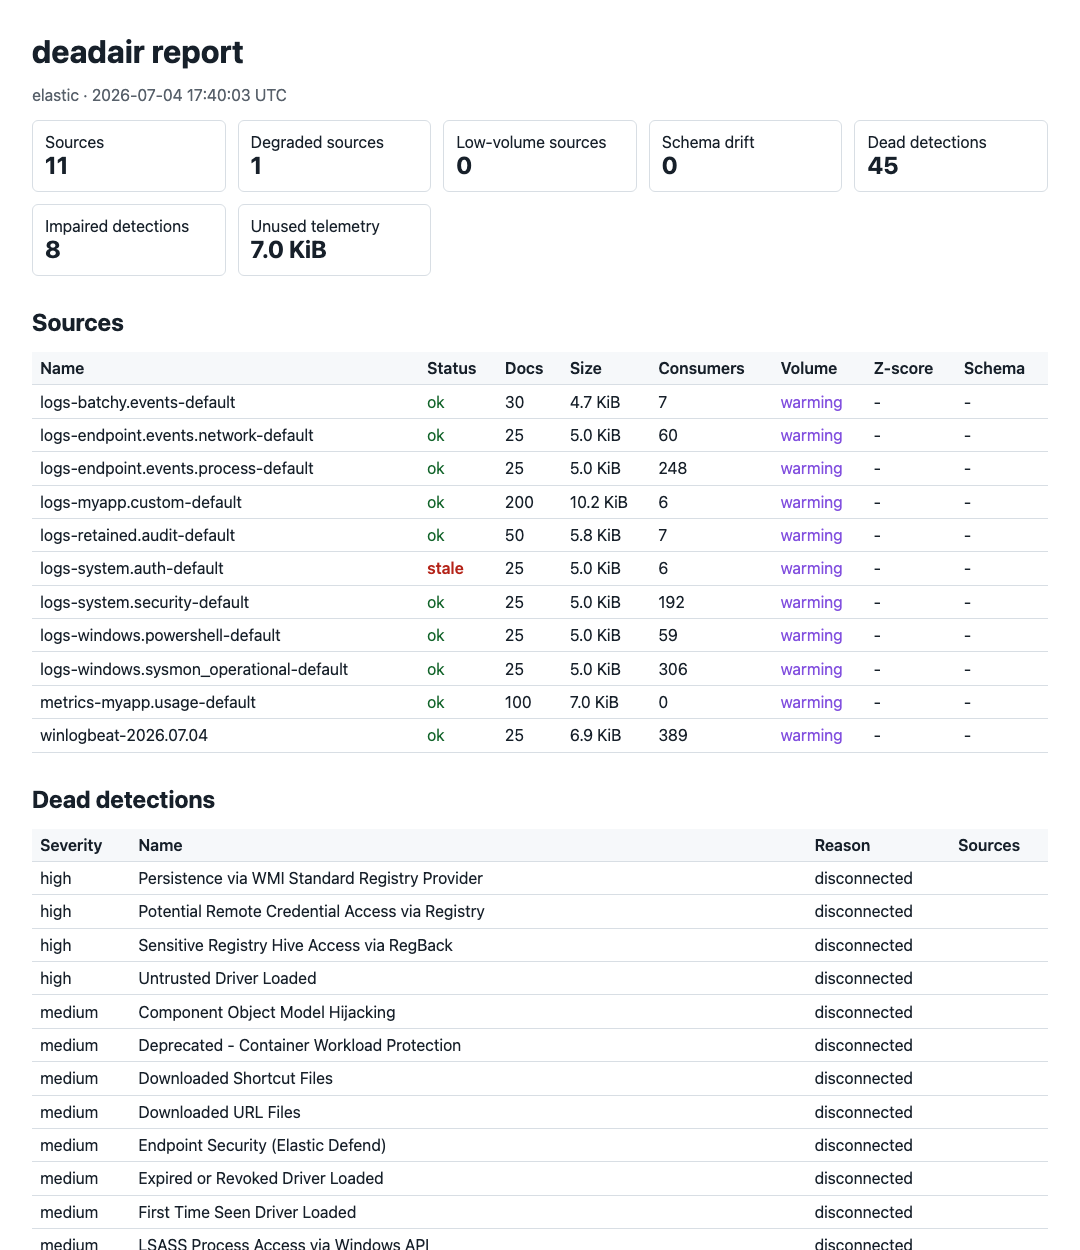
Task: Select logs-endpoint.events.network-default source name
Action: [177, 435]
